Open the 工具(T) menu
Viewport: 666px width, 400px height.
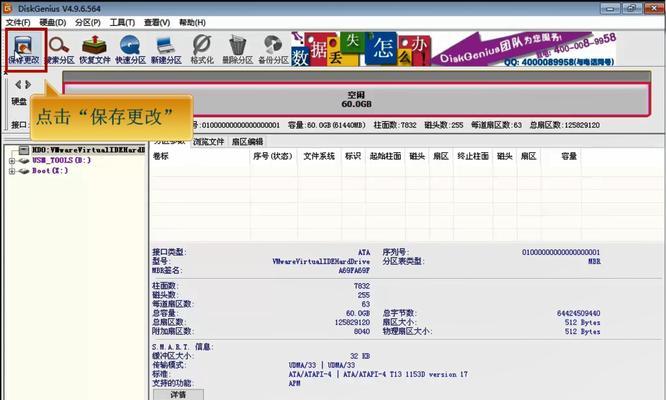point(122,23)
